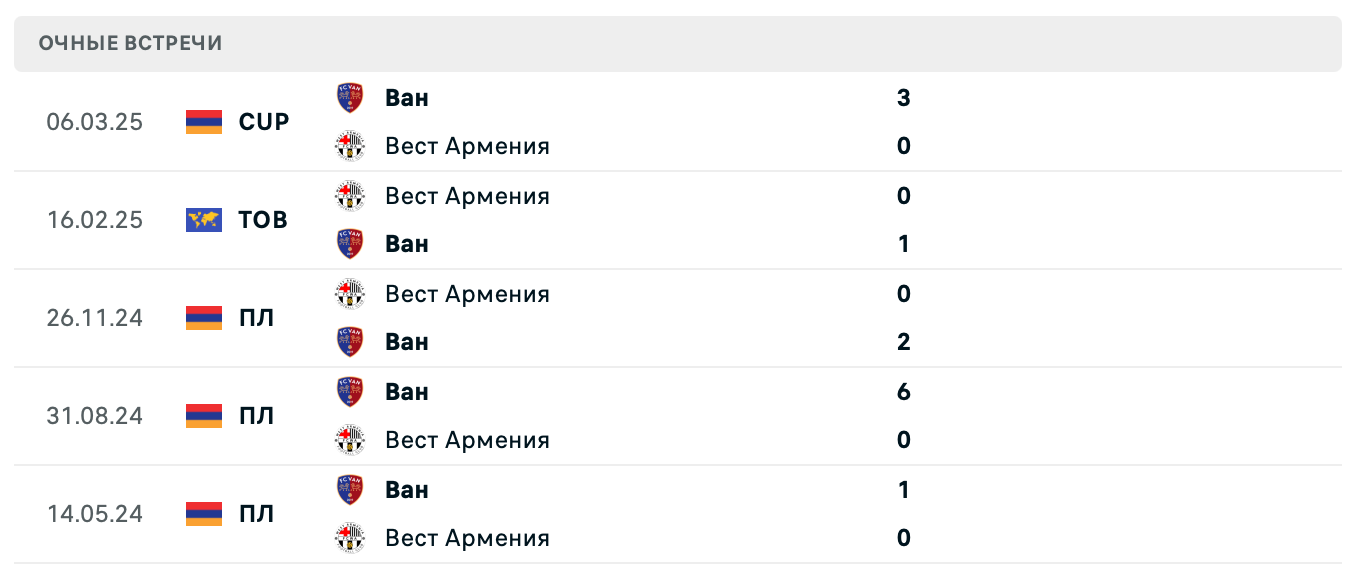Click the Ван crest in the 06.03.25 match
The image size is (1358, 578).
tap(350, 97)
